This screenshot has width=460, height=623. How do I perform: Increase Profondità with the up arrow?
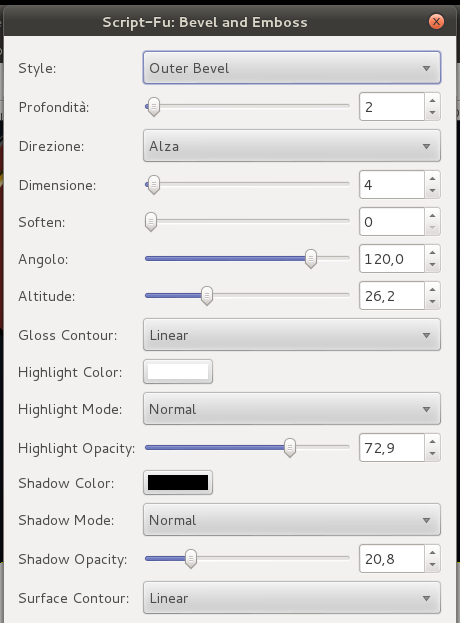click(433, 100)
